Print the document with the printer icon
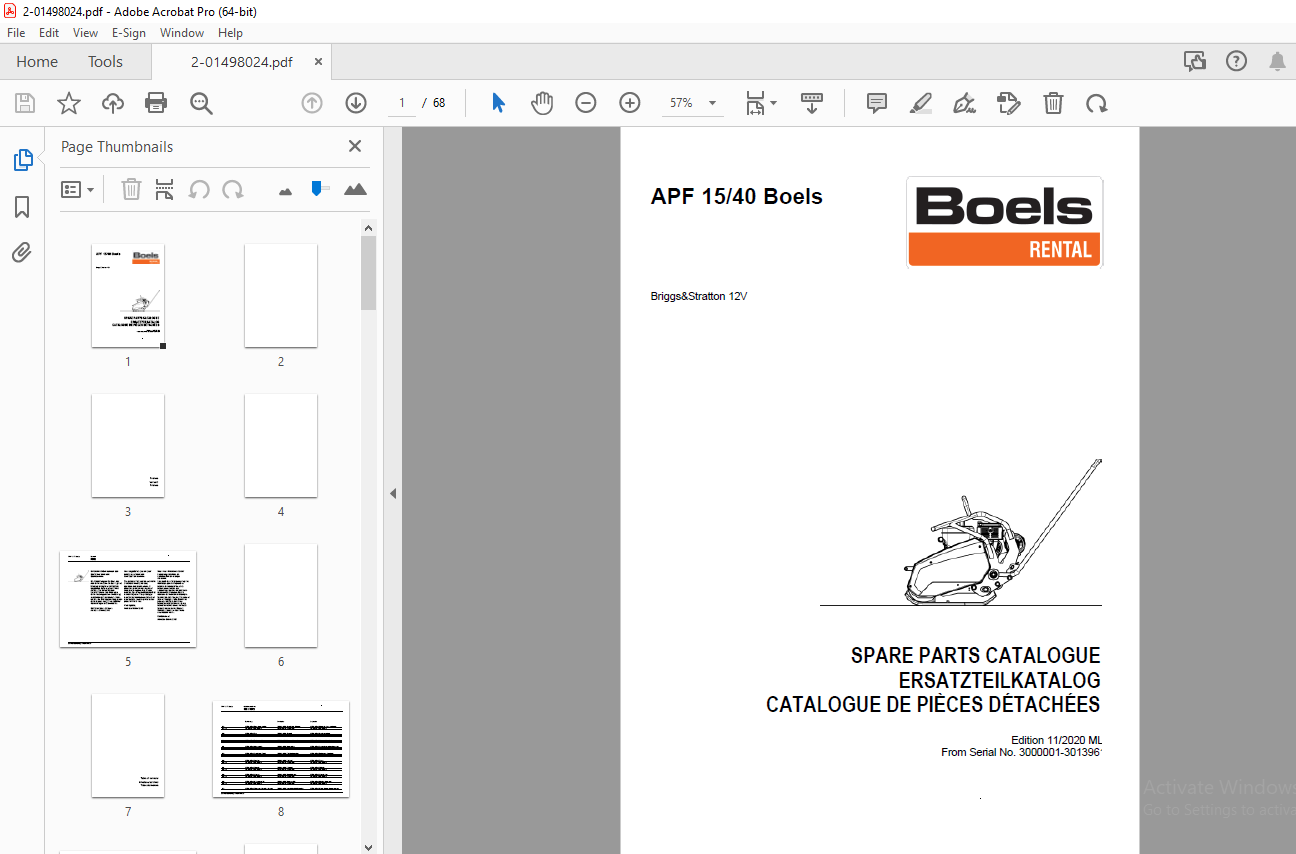Image resolution: width=1296 pixels, height=854 pixels. [x=156, y=103]
